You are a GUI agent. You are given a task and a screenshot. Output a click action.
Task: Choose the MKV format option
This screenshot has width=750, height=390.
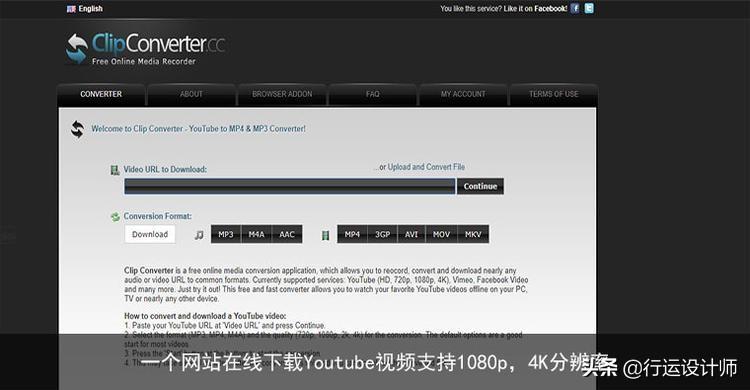473,234
